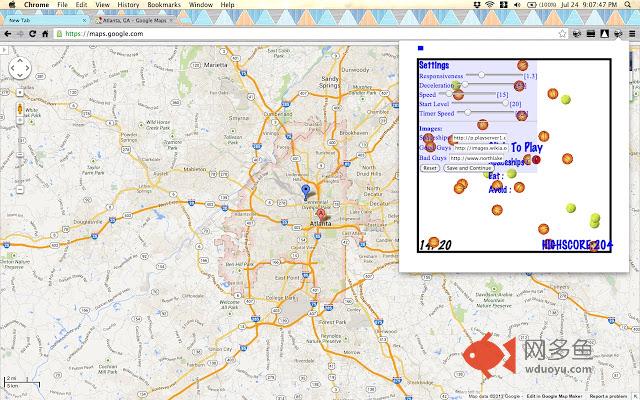Click the Marietta label on the map
The width and height of the screenshot is (640, 400).
click(x=215, y=65)
